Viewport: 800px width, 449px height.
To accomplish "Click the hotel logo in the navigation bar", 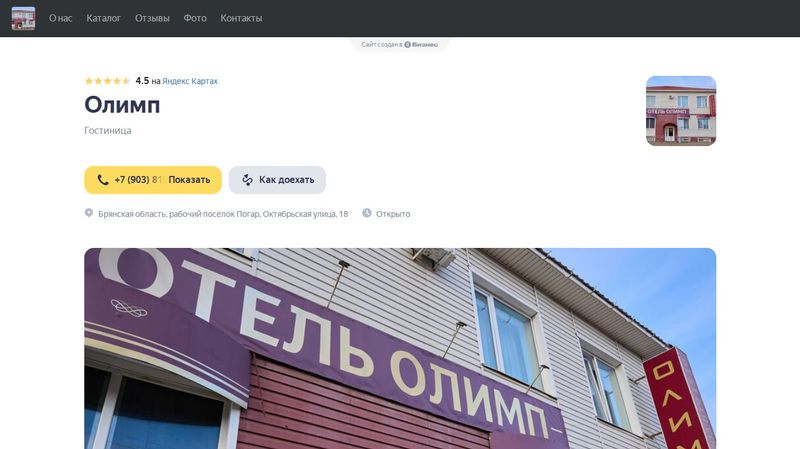I will [x=23, y=18].
